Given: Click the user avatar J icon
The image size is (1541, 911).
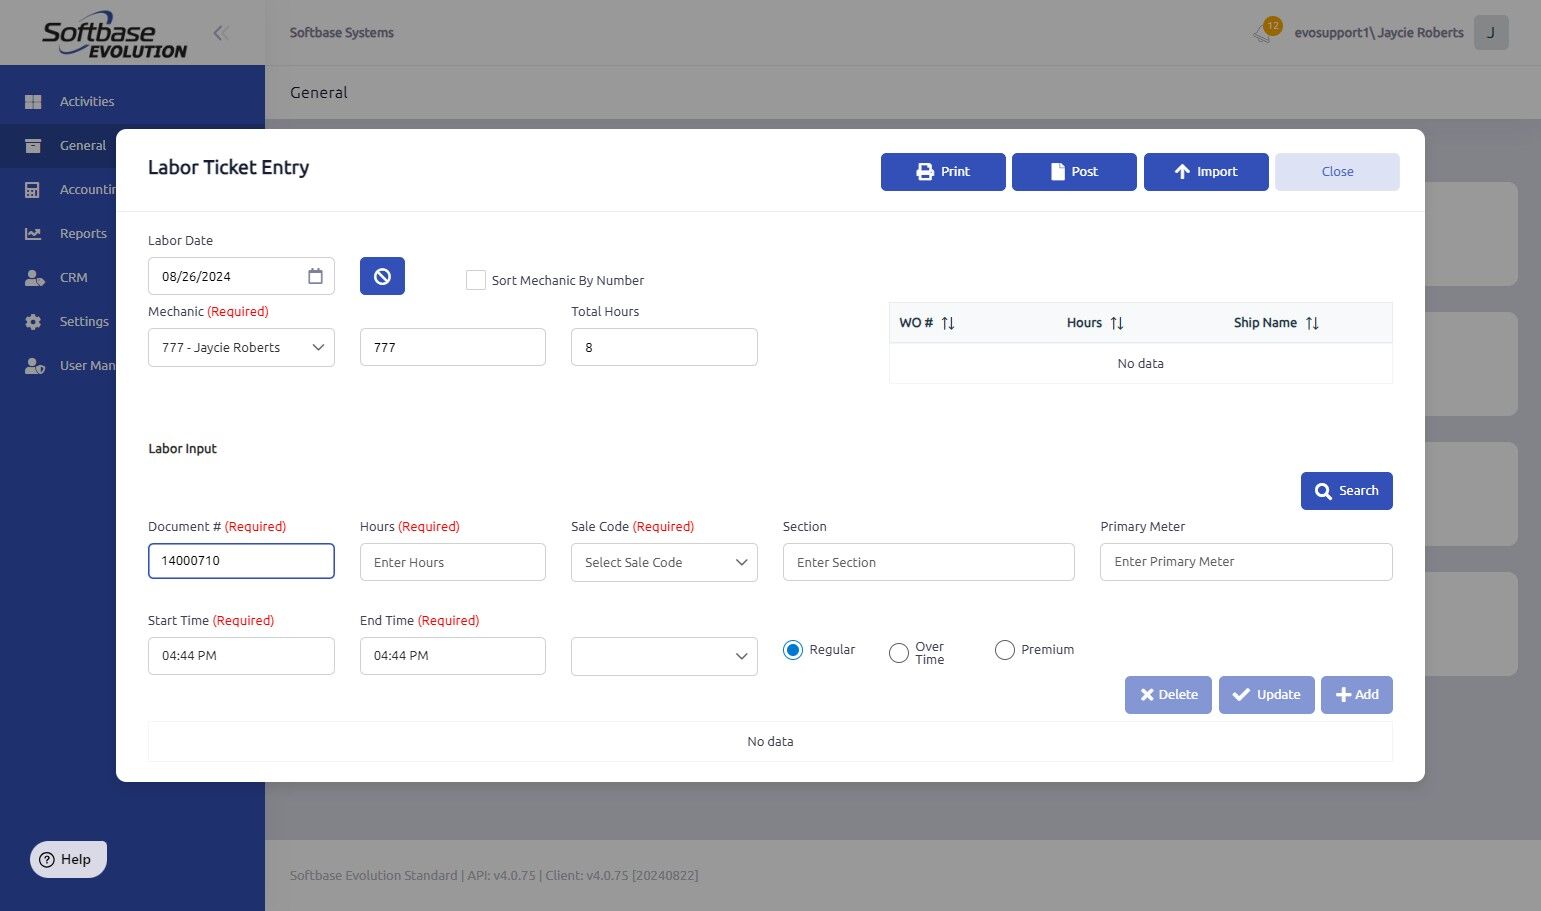Looking at the screenshot, I should (1490, 33).
